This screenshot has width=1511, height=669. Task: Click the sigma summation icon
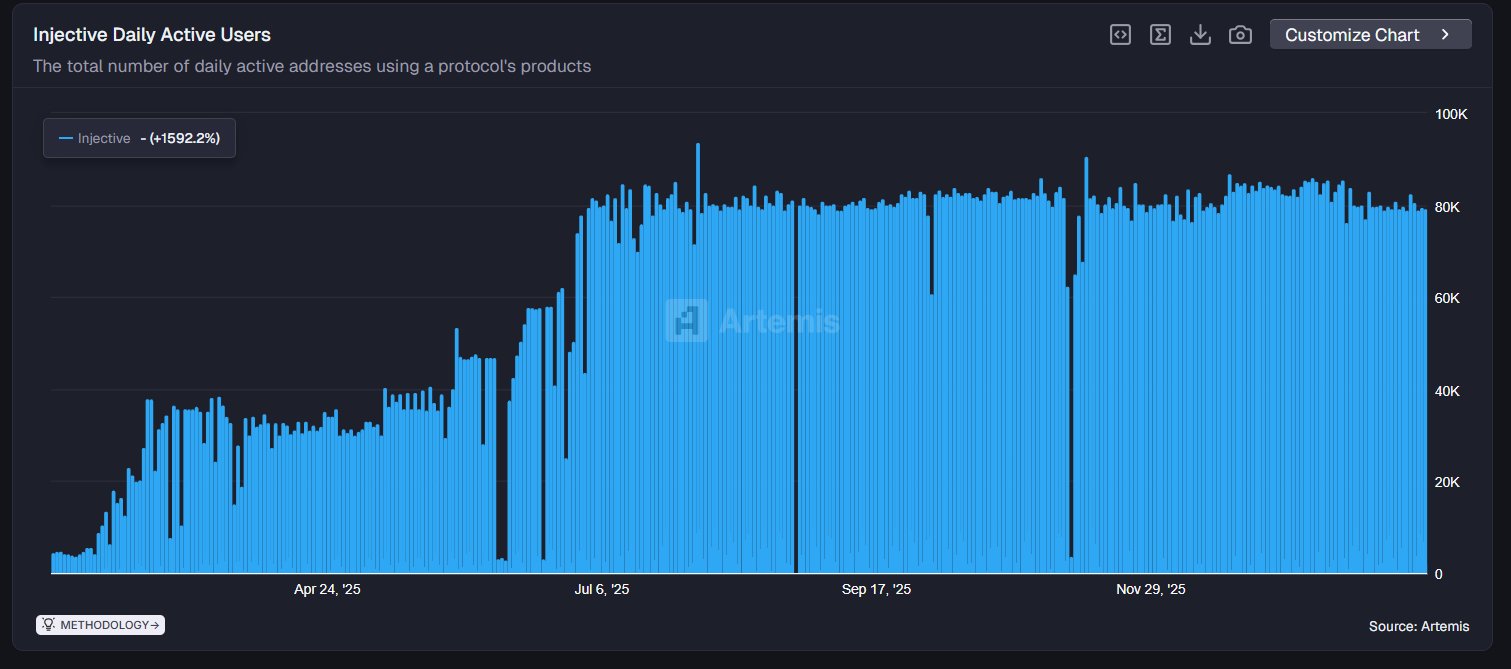point(1160,35)
